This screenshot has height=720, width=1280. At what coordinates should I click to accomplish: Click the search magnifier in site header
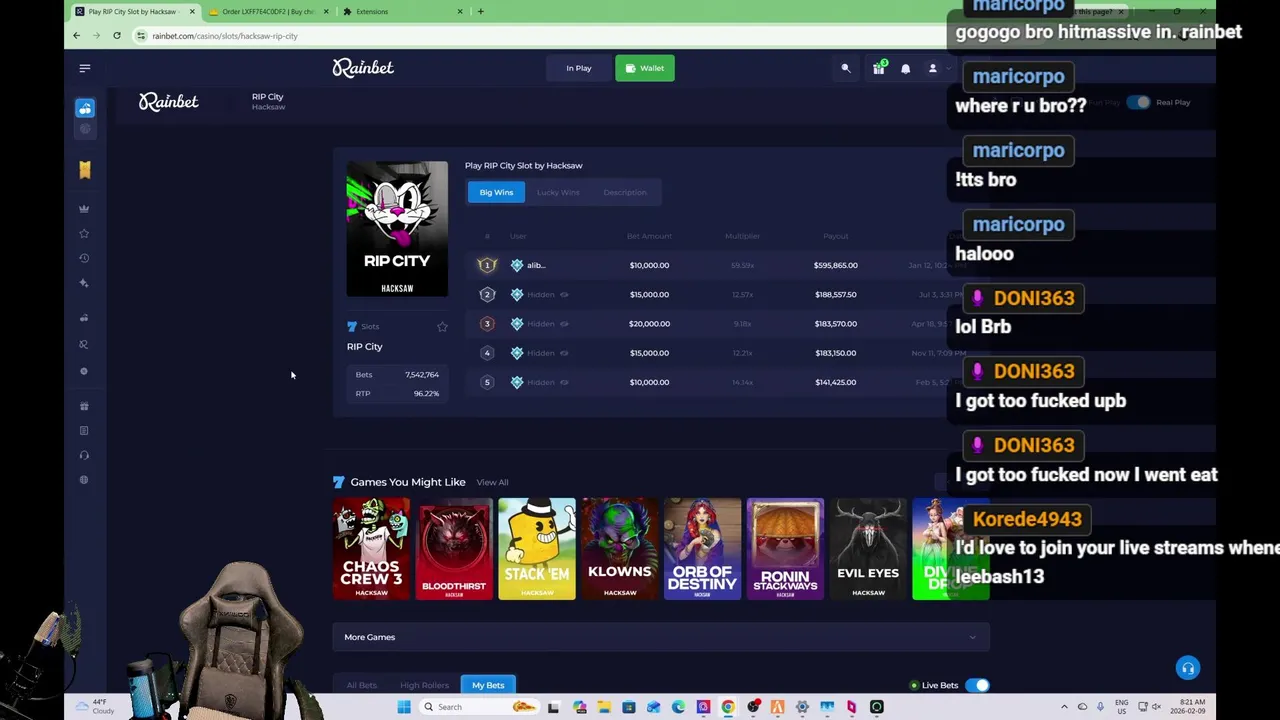click(846, 68)
